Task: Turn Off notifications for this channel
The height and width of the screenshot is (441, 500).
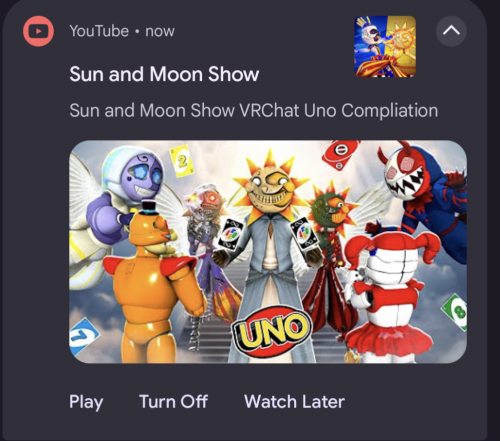Action: pos(173,401)
